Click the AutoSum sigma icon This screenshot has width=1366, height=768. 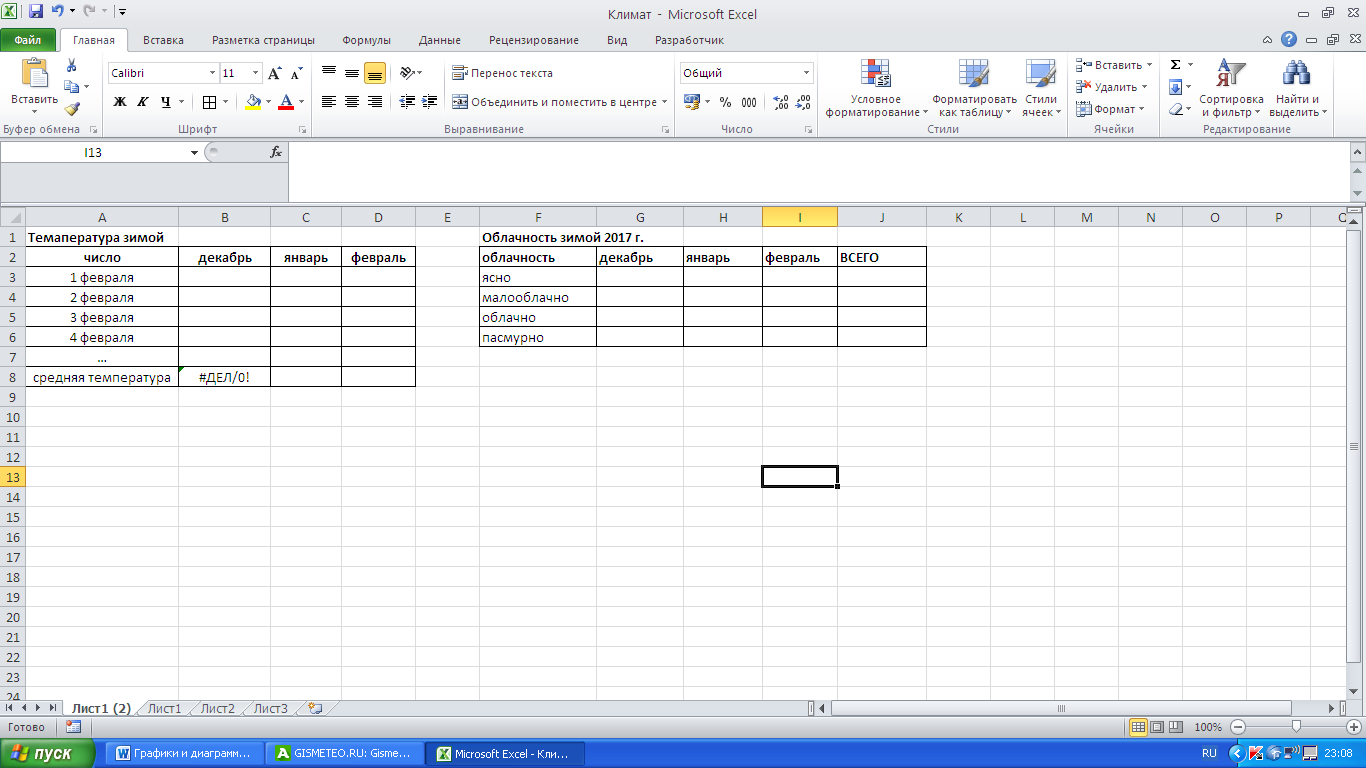click(x=1176, y=65)
